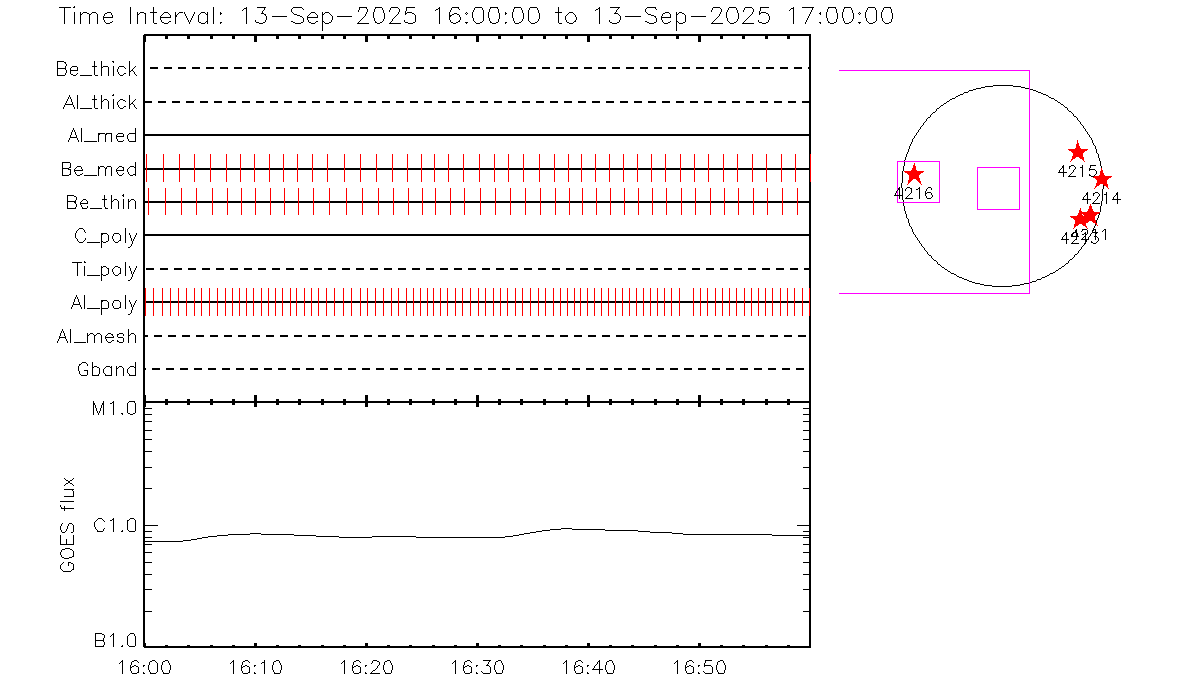Click the Al_mesh filter label
Viewport: 1200px width, 700px height.
97,336
